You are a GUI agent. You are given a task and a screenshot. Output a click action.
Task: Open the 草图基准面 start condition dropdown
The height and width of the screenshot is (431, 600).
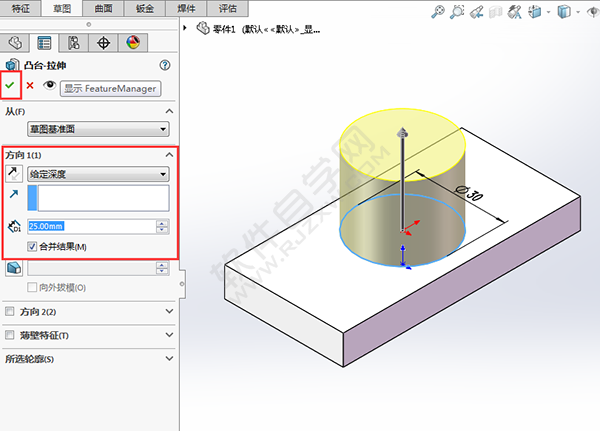click(98, 129)
